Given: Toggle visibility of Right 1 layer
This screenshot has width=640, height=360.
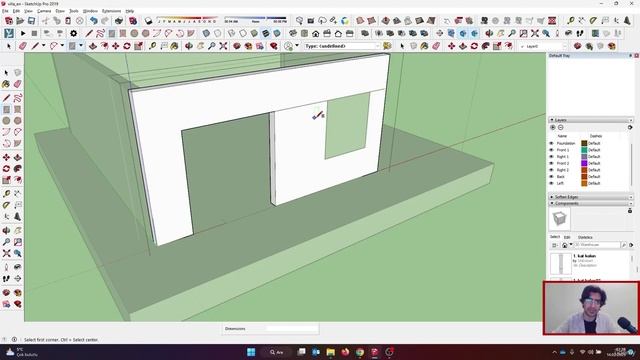Looking at the screenshot, I should [x=551, y=157].
